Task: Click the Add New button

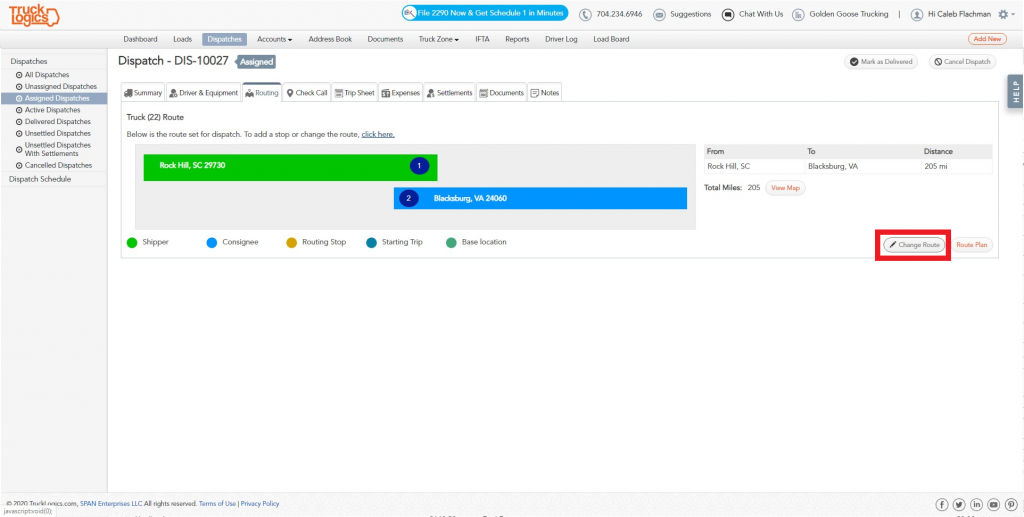Action: tap(987, 39)
